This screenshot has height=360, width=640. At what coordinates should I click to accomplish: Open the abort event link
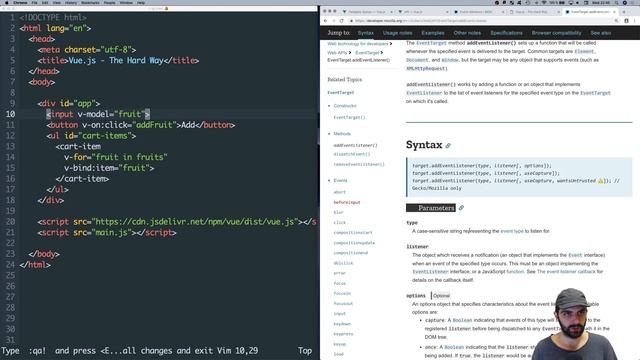(339, 192)
